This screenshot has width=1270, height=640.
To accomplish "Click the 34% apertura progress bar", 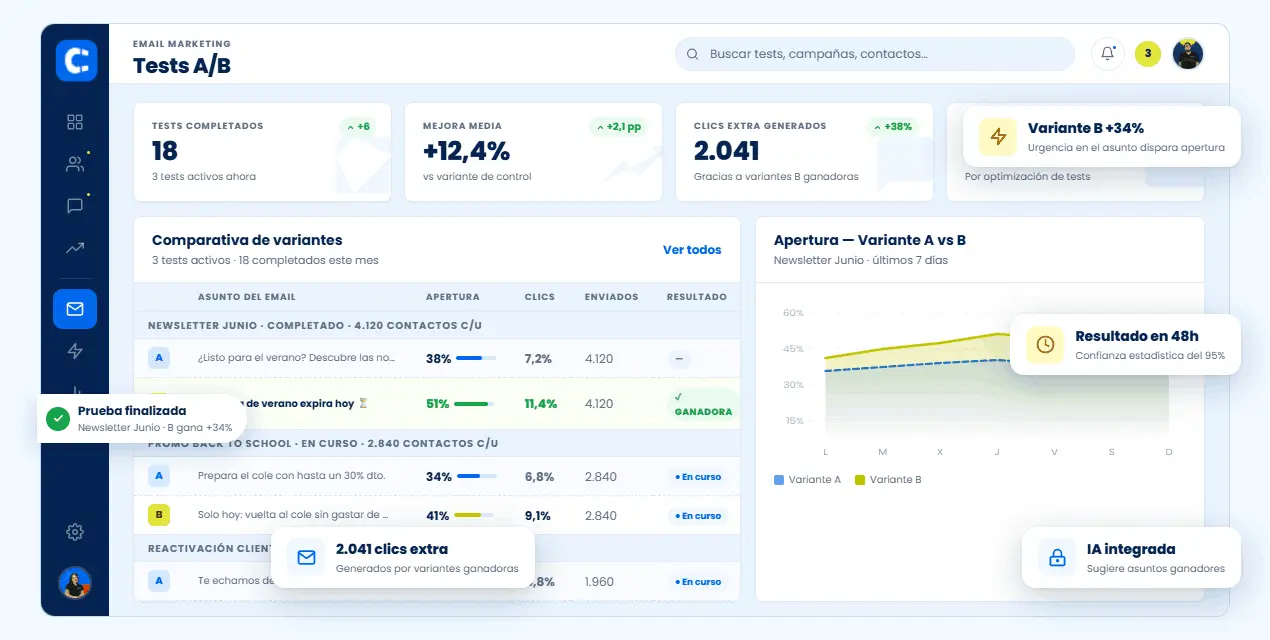I will [475, 476].
